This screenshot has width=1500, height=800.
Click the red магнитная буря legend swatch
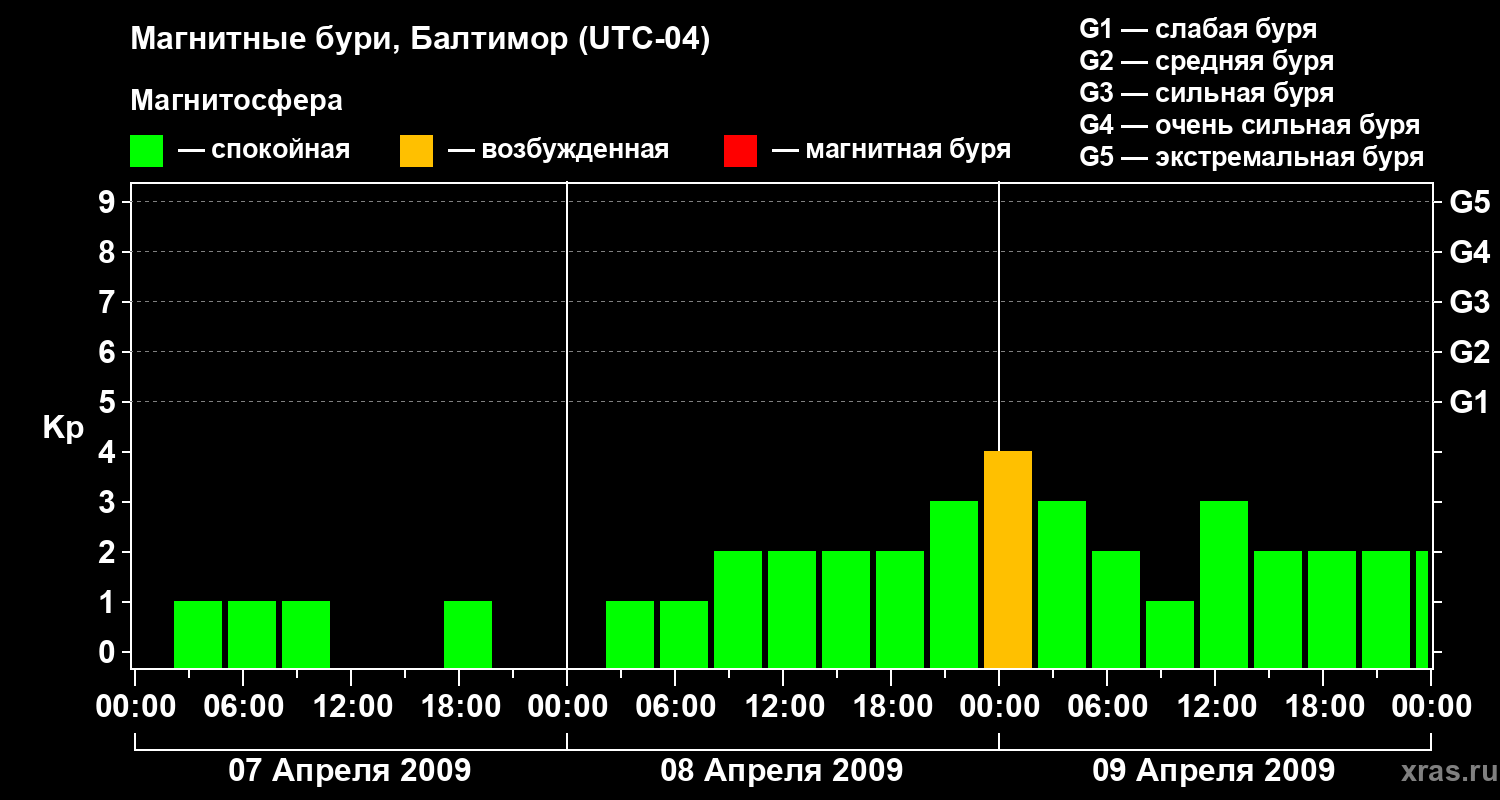(740, 151)
